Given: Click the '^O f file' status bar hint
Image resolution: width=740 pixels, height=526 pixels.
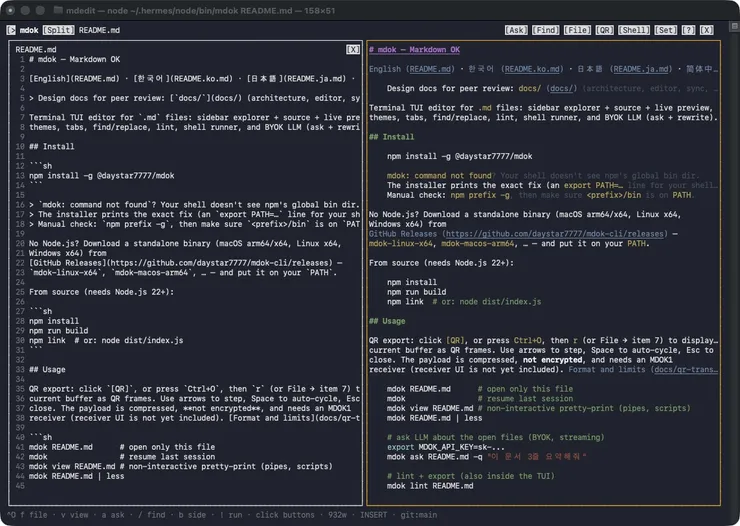Looking at the screenshot, I should coord(27,515).
